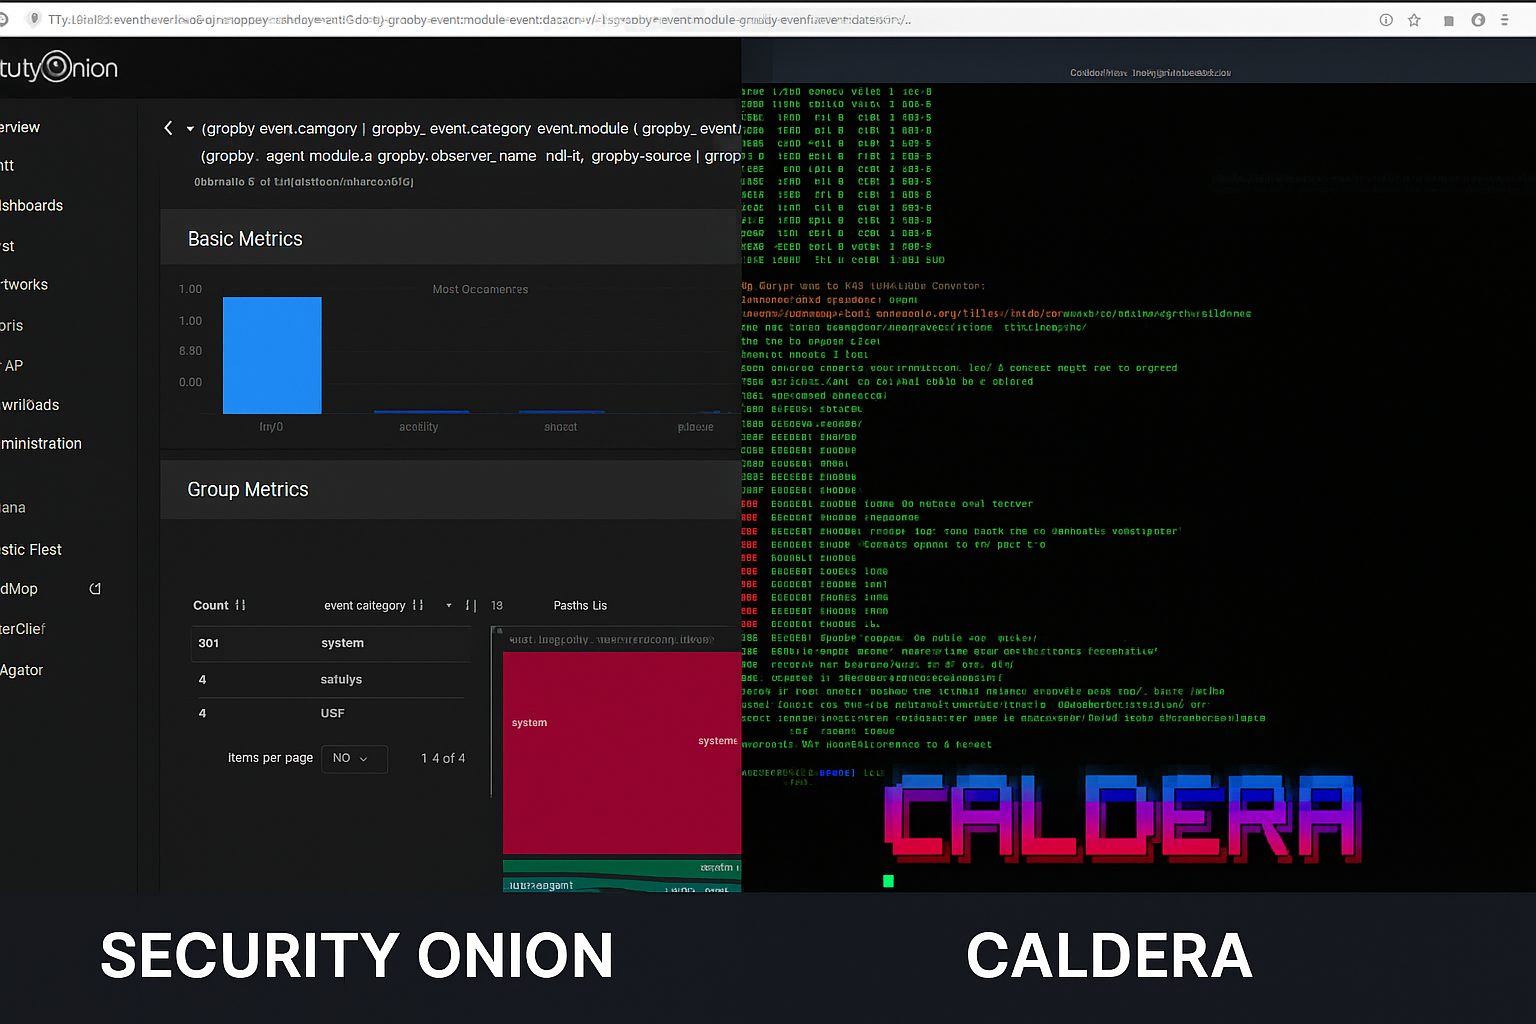The width and height of the screenshot is (1536, 1024).
Task: Expand the query breadcrumb chevron near the back arrow
Action: [x=189, y=128]
